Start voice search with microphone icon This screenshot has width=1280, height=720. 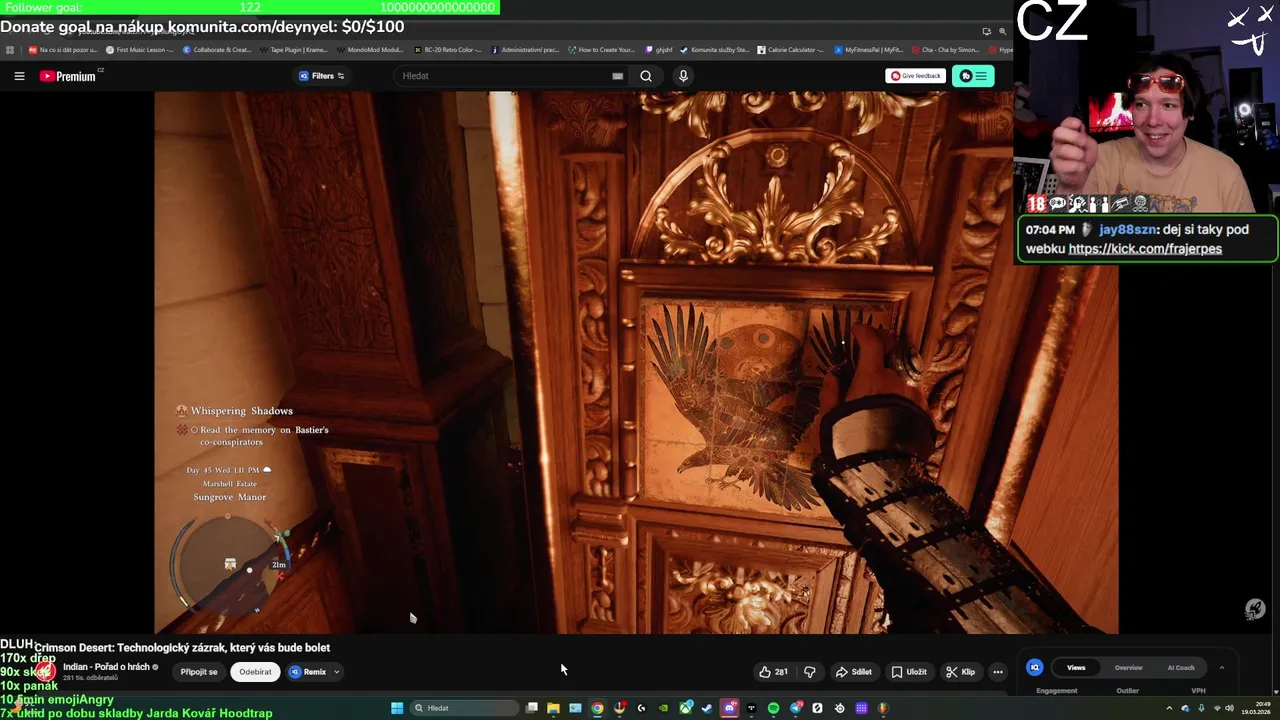tap(683, 76)
